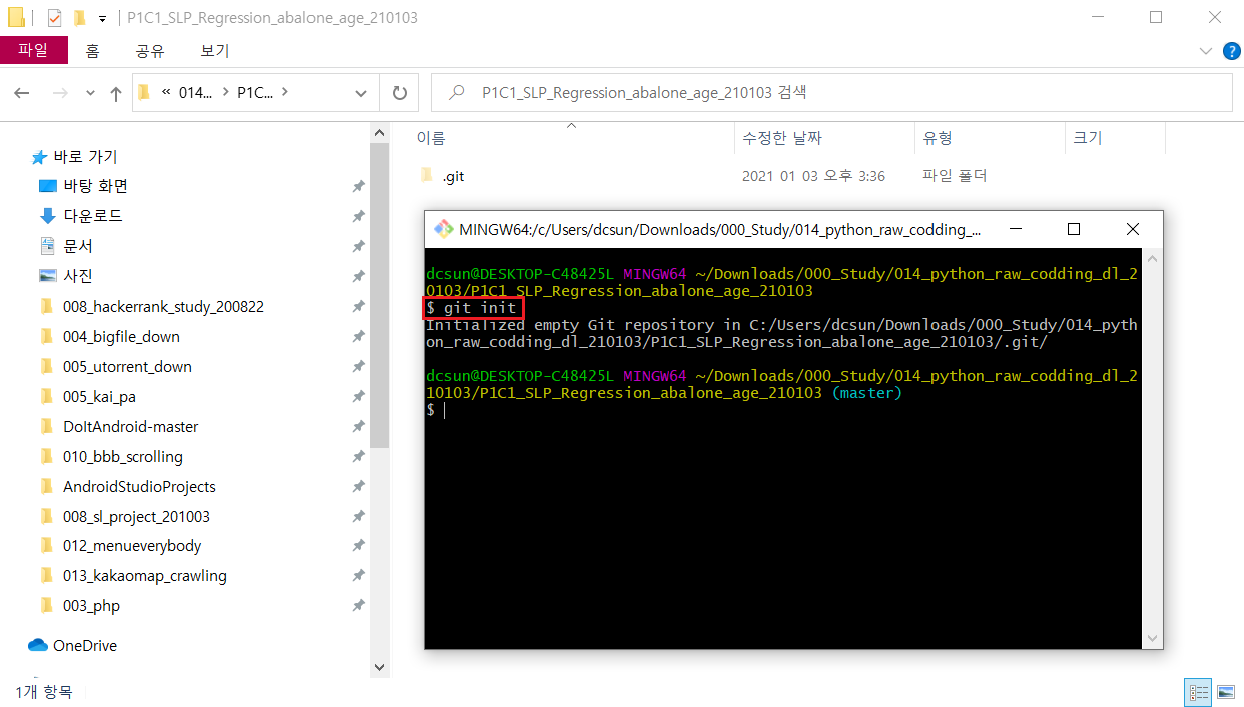
Task: Click the Quick Access properties checkmark icon
Action: click(54, 18)
